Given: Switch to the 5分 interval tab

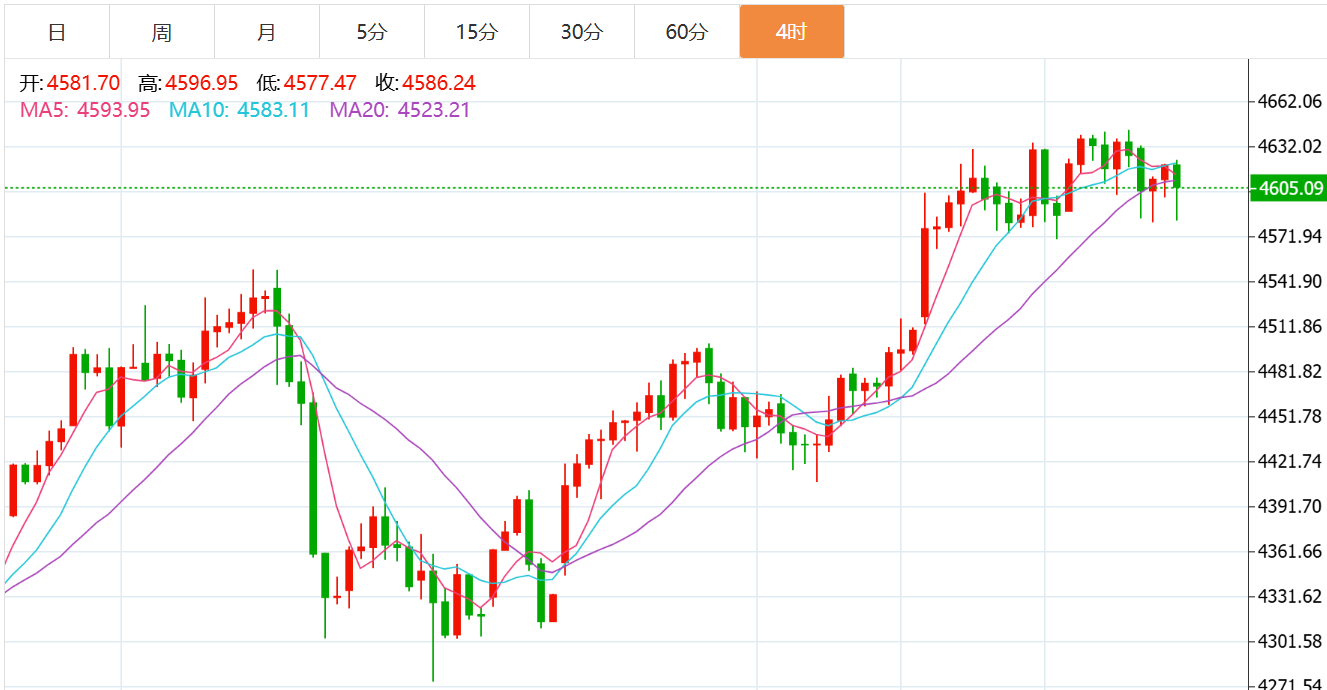Looking at the screenshot, I should click(x=371, y=32).
